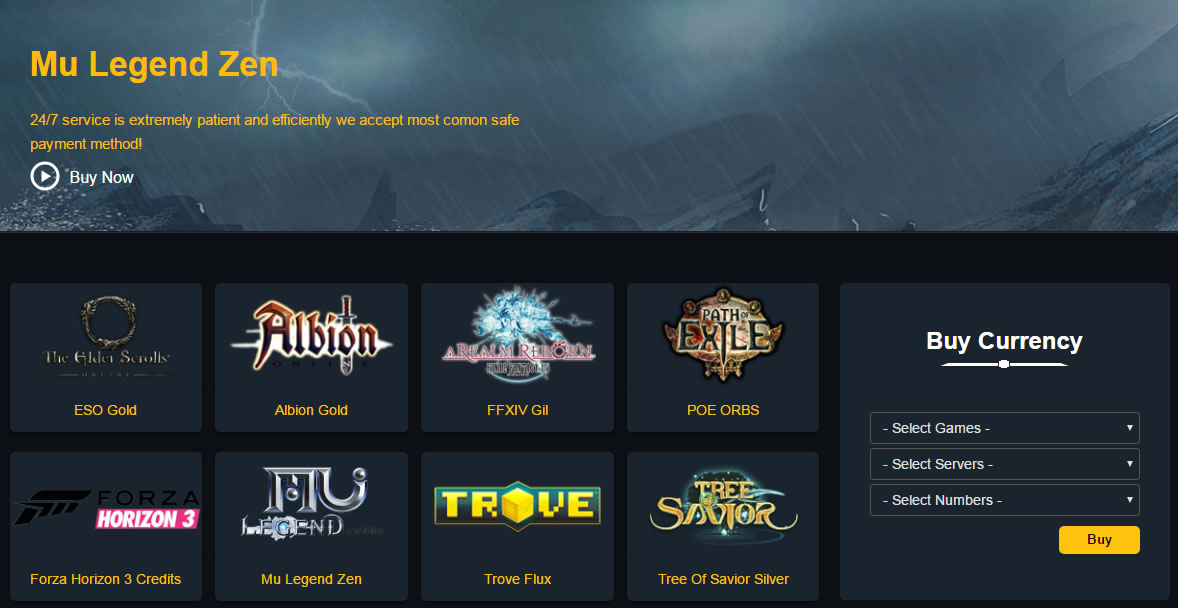Go to Albion Gold text link
The height and width of the screenshot is (608, 1178).
click(311, 410)
